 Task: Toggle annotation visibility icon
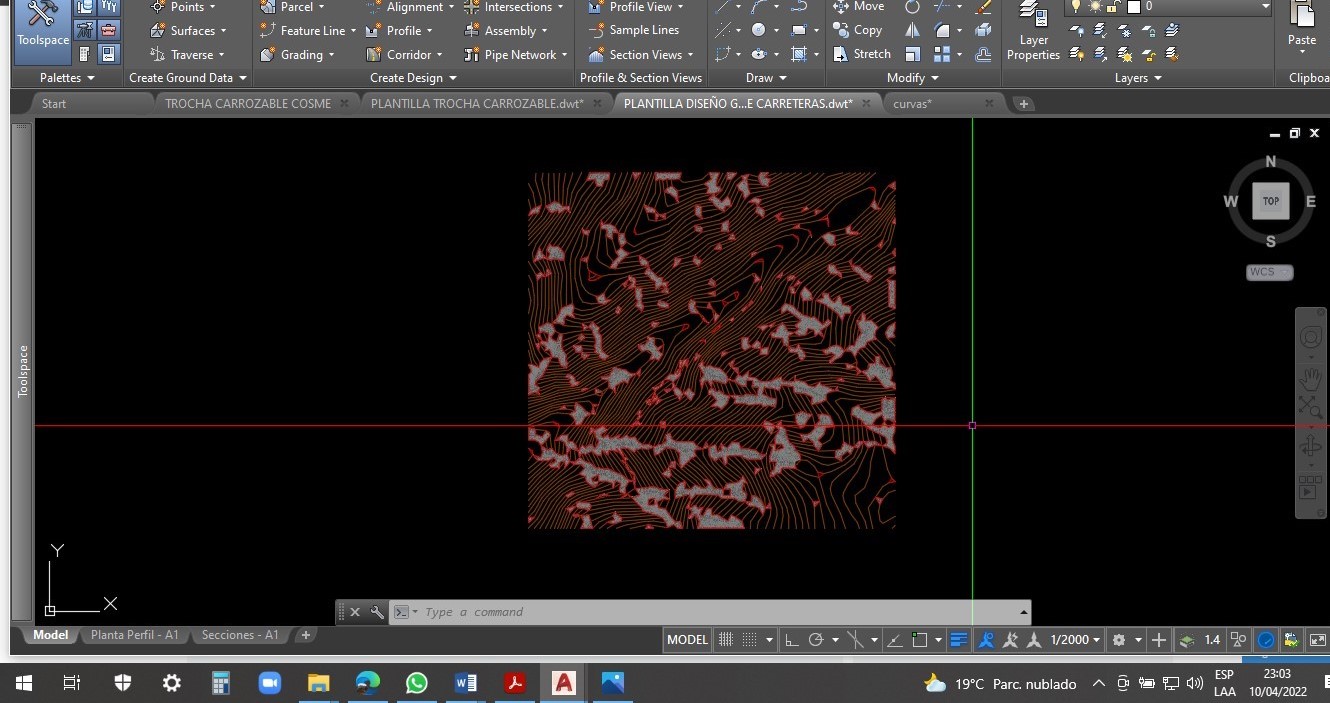tap(986, 640)
